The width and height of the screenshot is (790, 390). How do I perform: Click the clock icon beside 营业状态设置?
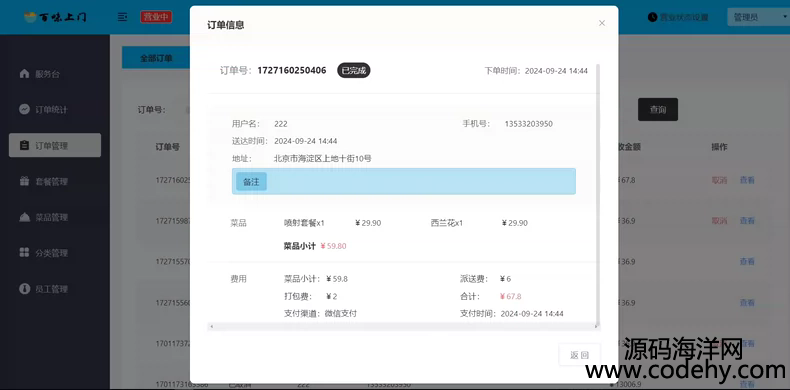click(652, 17)
